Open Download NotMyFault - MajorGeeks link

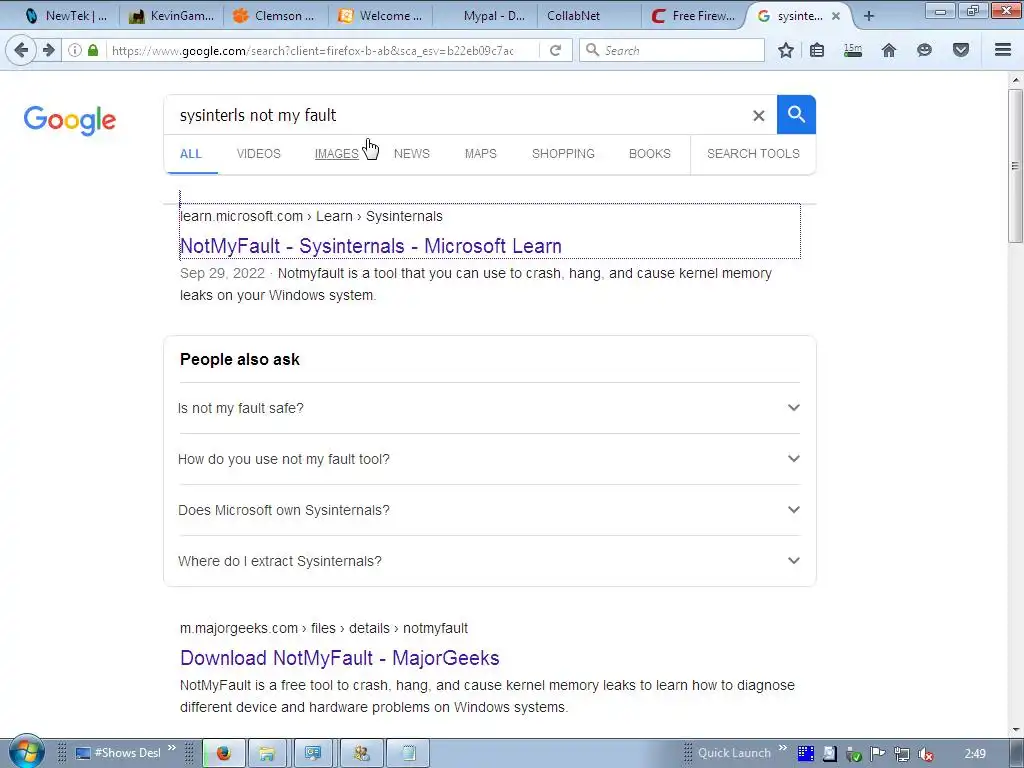(x=340, y=658)
